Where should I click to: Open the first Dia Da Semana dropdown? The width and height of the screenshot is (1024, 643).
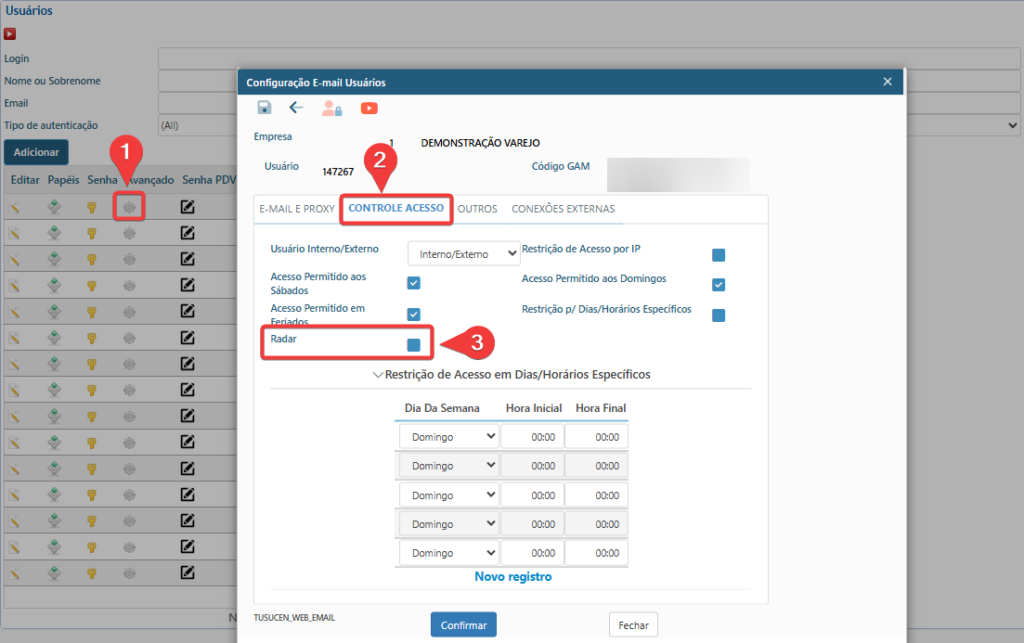tap(448, 437)
